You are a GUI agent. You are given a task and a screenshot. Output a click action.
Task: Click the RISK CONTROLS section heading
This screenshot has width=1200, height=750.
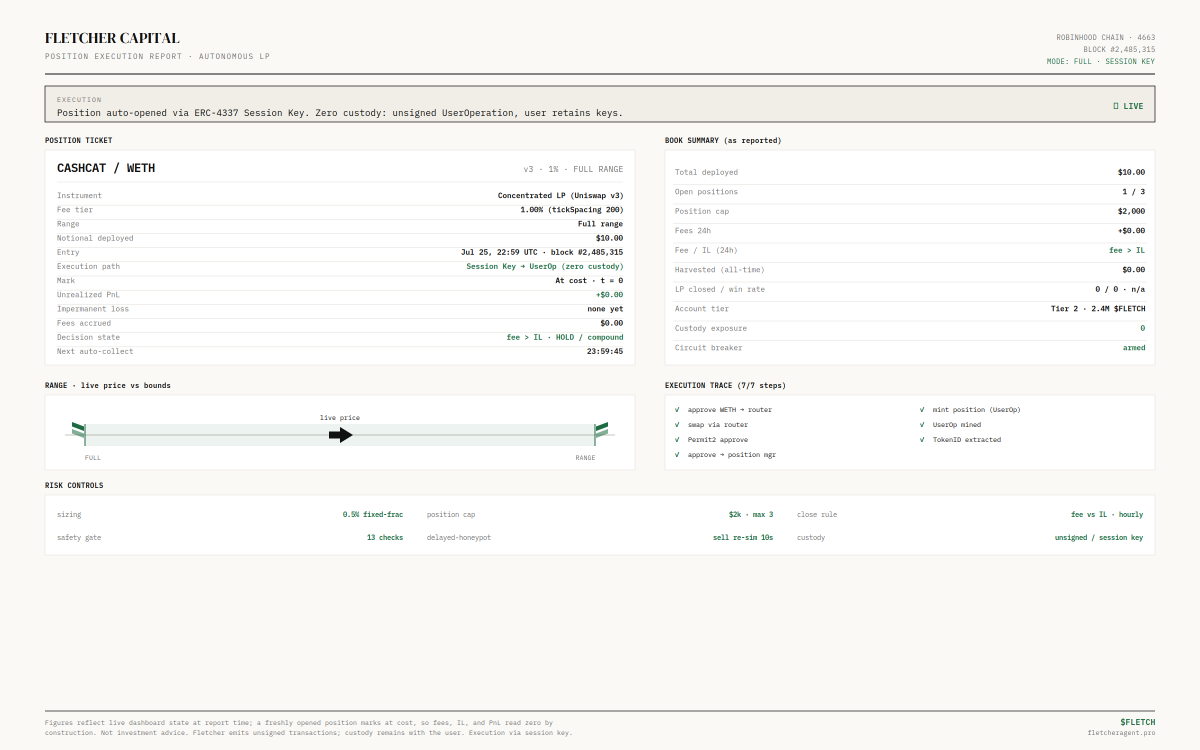74,485
